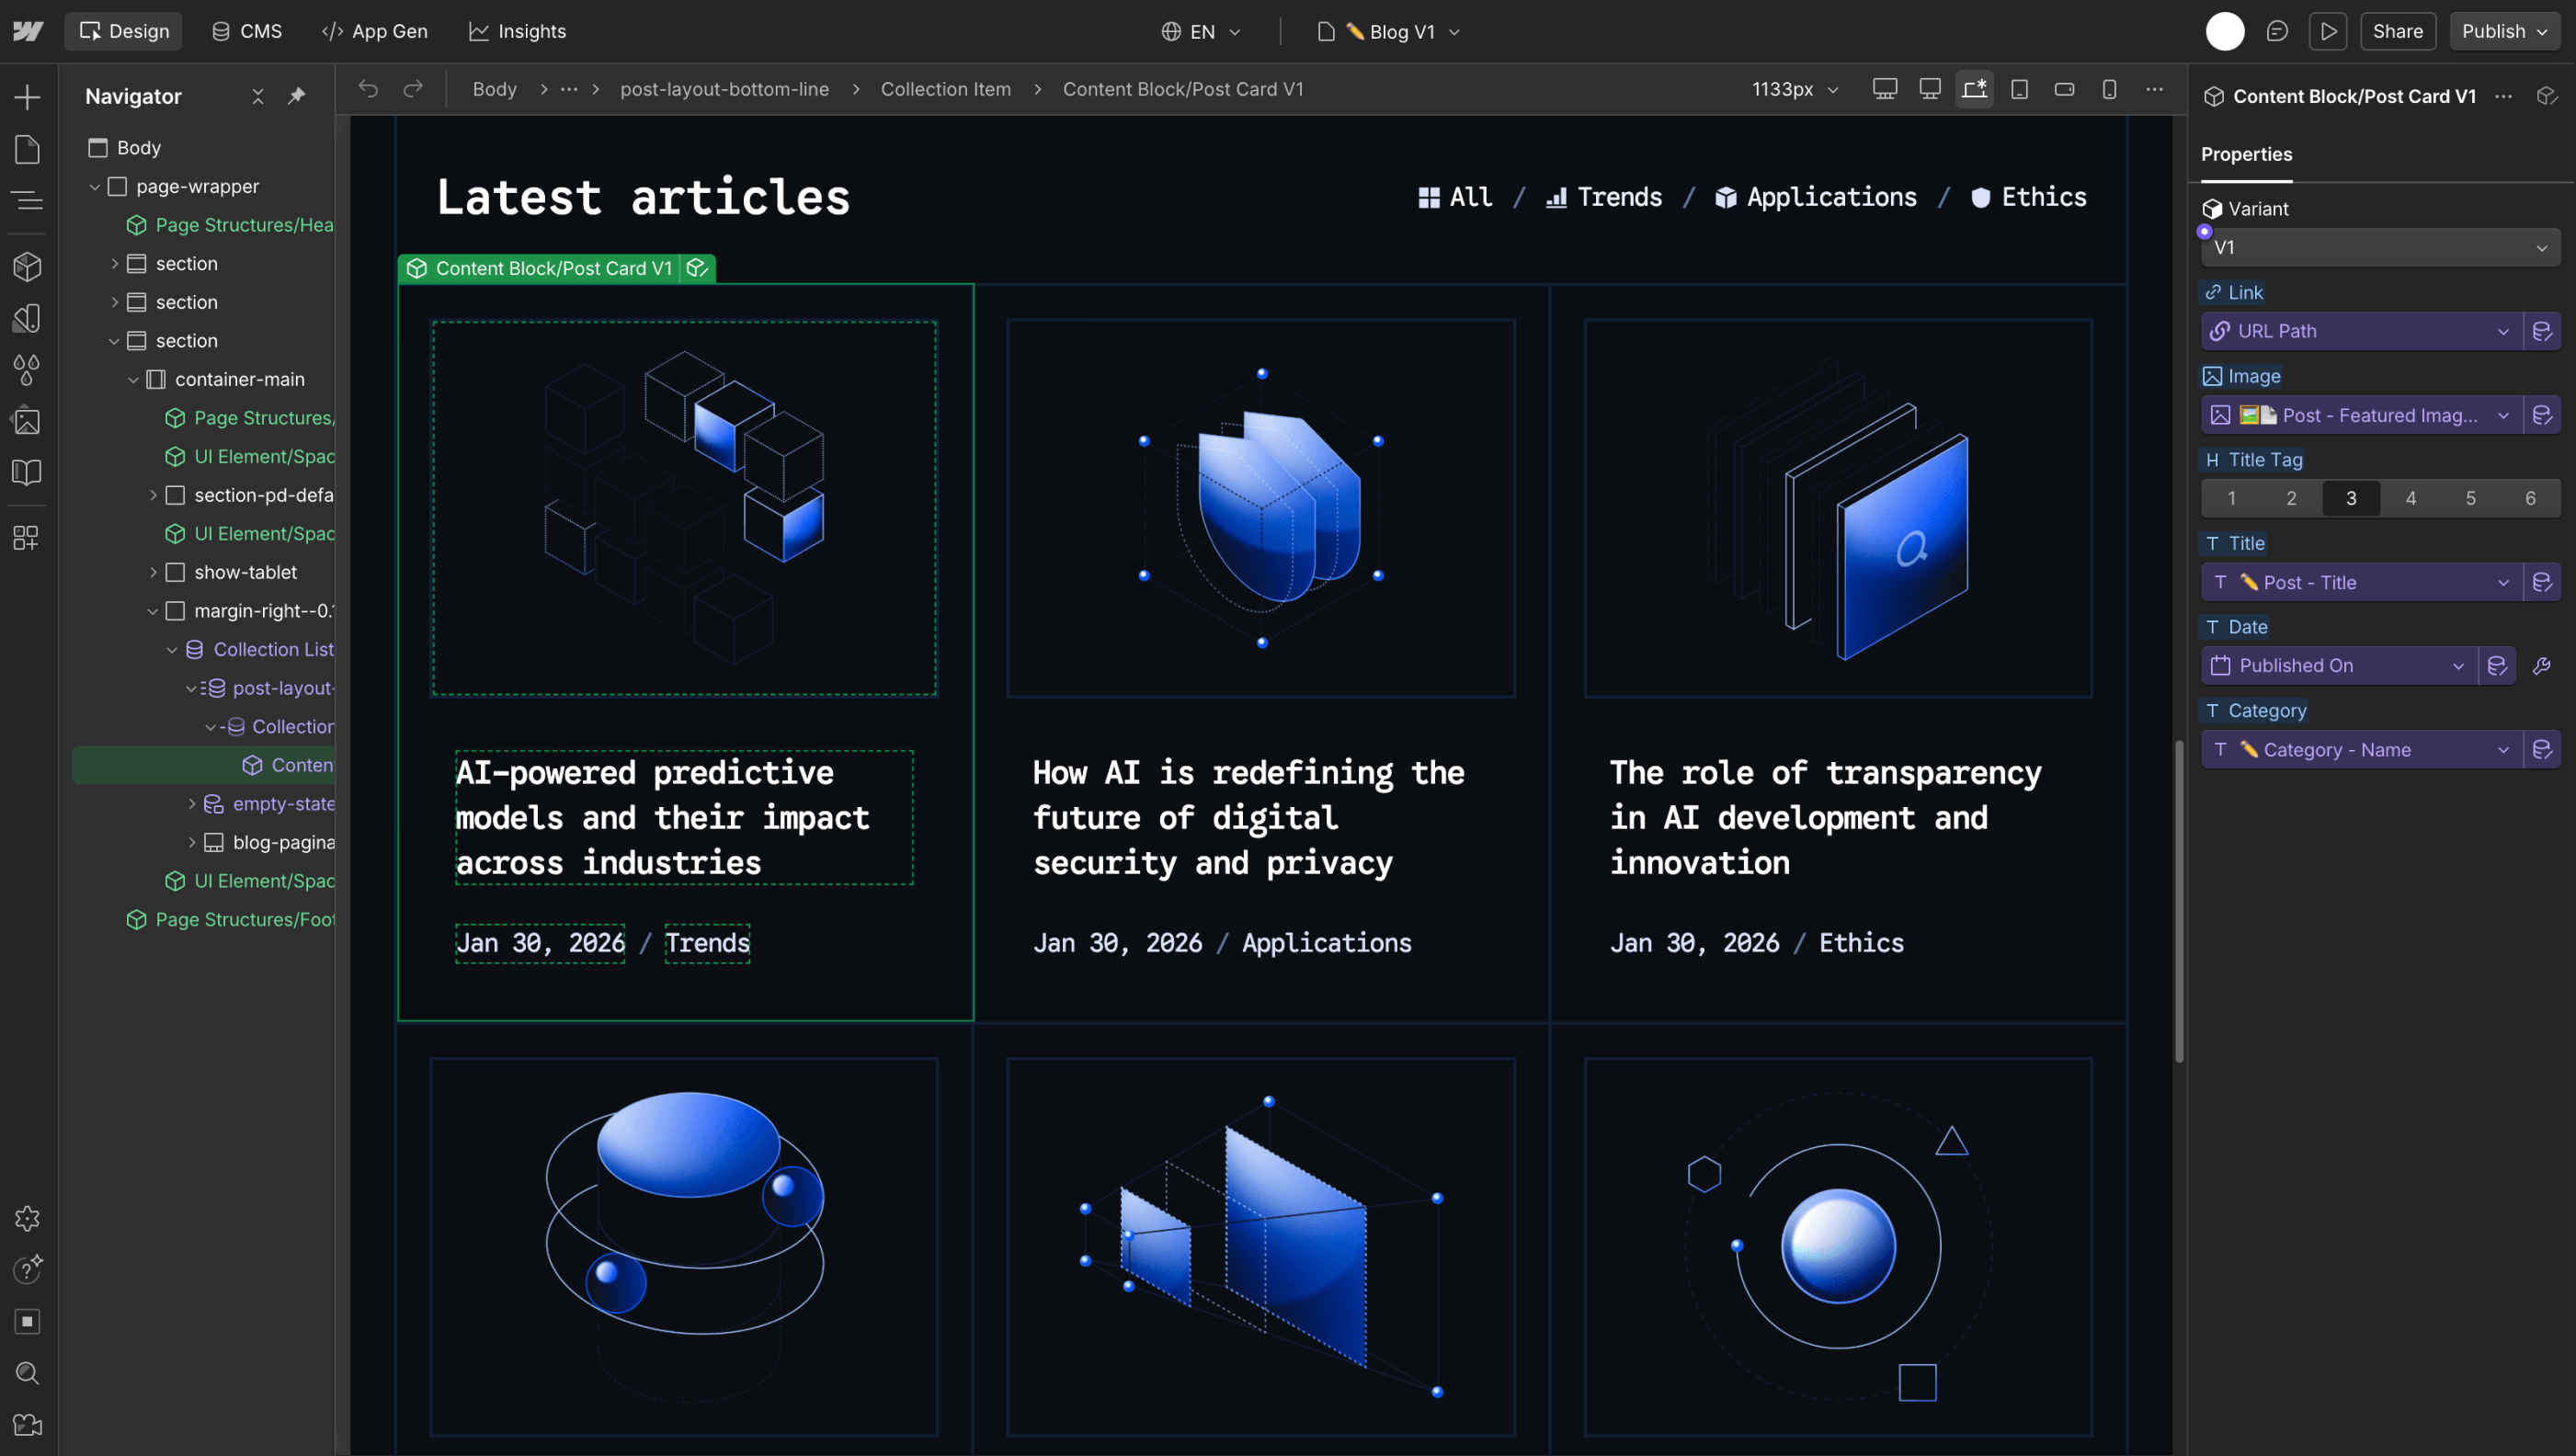Image resolution: width=2576 pixels, height=1456 pixels.
Task: Open the Variables panel
Action: coord(27,370)
